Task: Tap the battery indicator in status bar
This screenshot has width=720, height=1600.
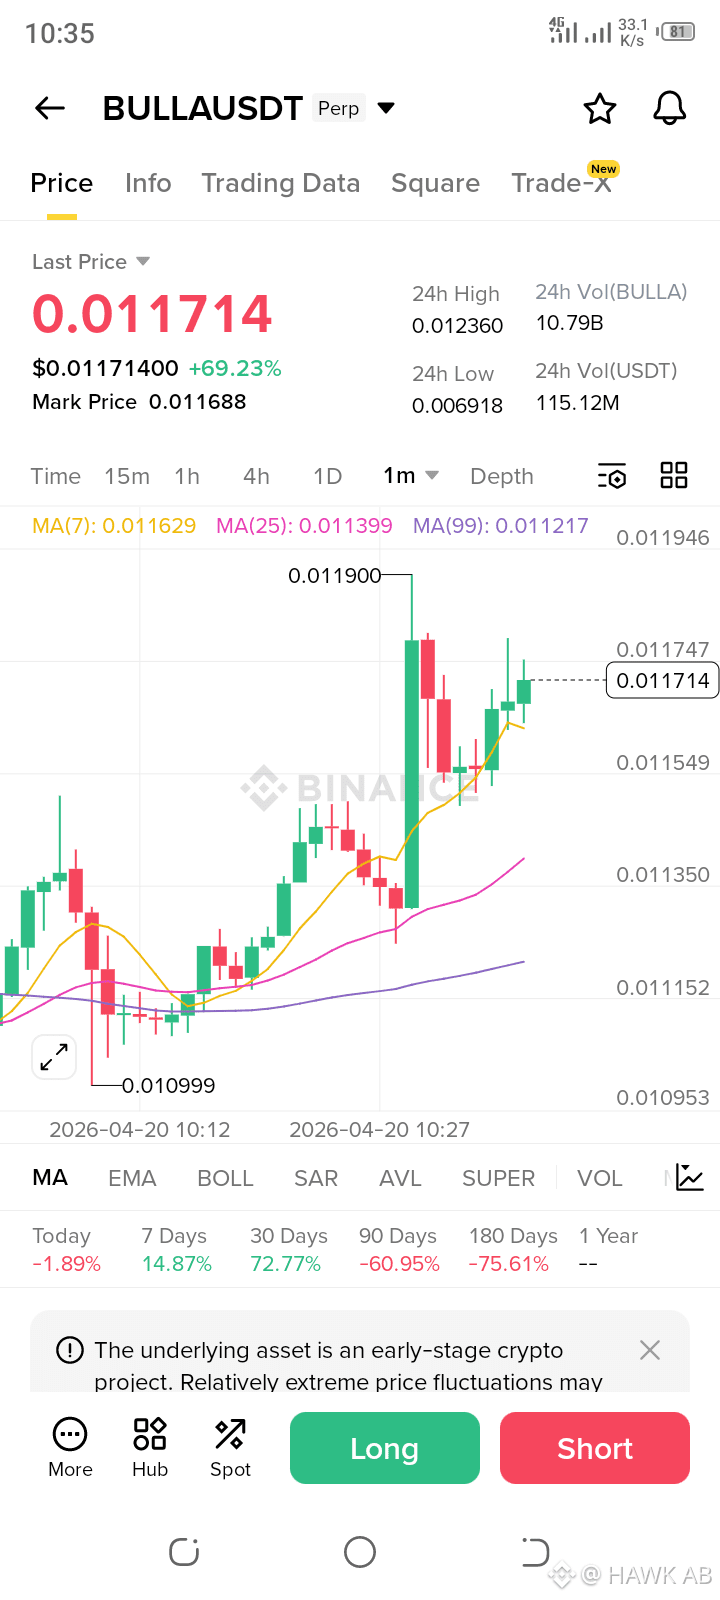Action: pos(677,32)
